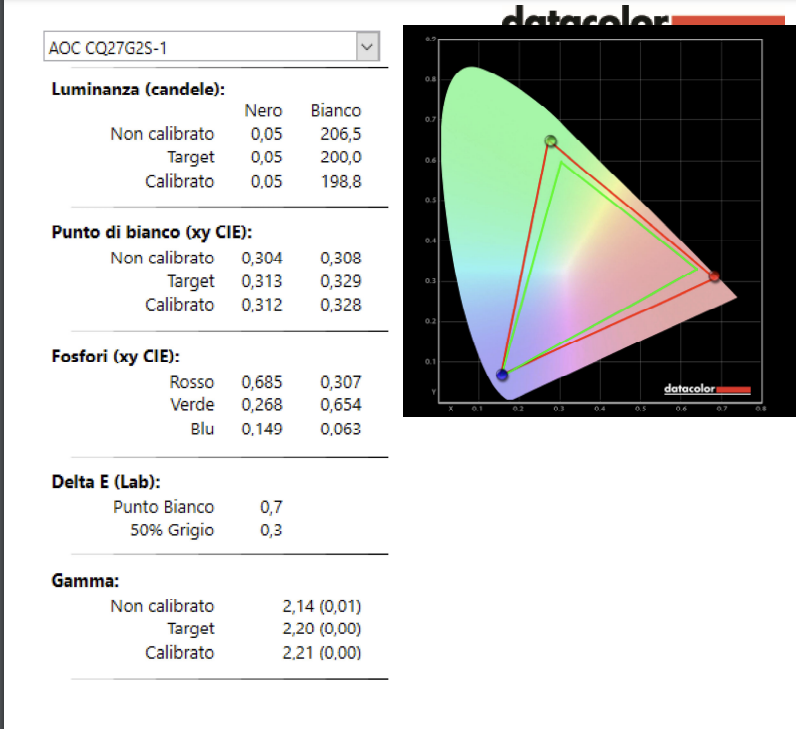
Task: Select the Delta E (Lab) heading
Action: 106,482
